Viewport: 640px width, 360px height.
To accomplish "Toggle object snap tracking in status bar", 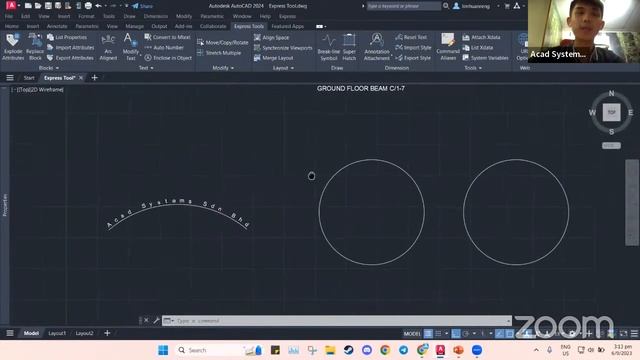I will pos(500,333).
